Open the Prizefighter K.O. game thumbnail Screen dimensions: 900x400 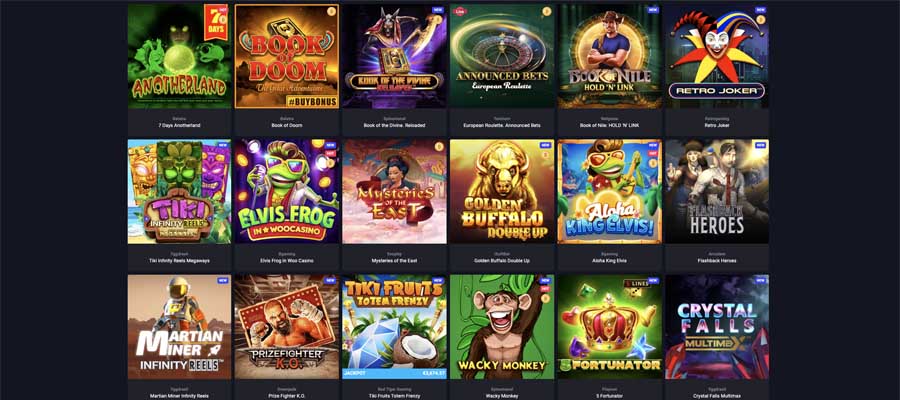click(x=287, y=327)
